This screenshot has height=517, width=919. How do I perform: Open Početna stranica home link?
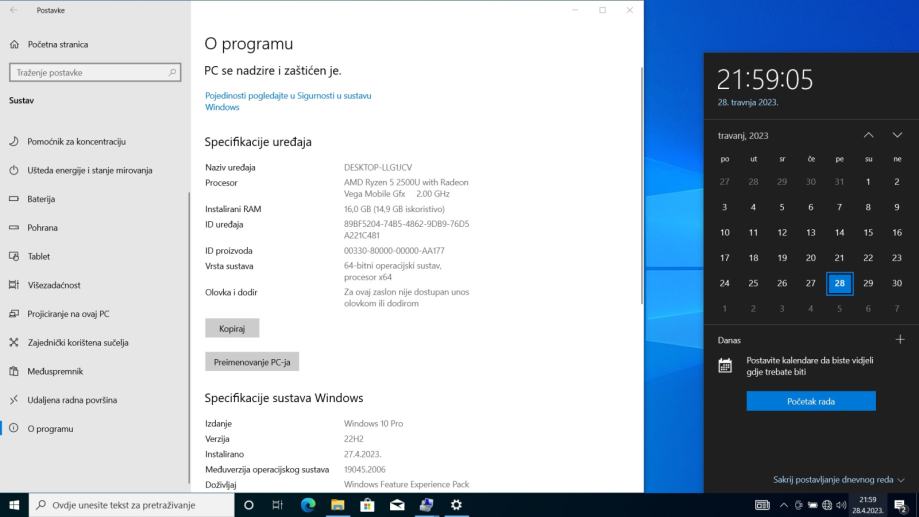57,45
